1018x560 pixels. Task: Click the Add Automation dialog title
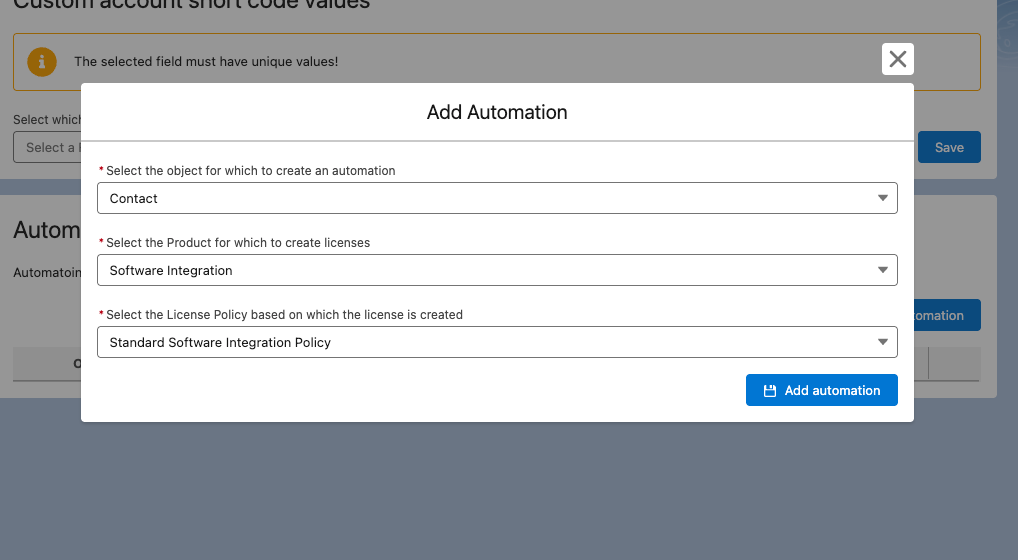497,112
